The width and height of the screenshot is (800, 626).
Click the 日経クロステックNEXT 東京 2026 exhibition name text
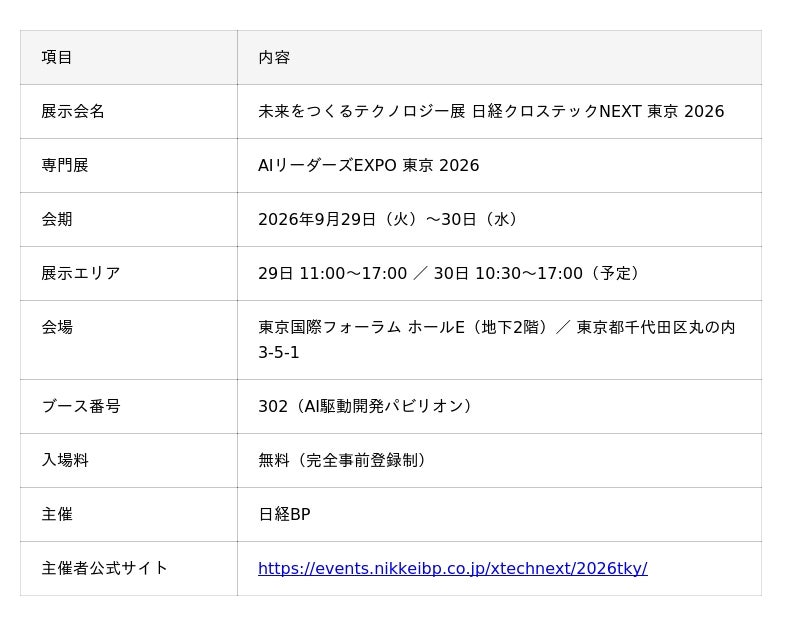pyautogui.click(x=598, y=111)
